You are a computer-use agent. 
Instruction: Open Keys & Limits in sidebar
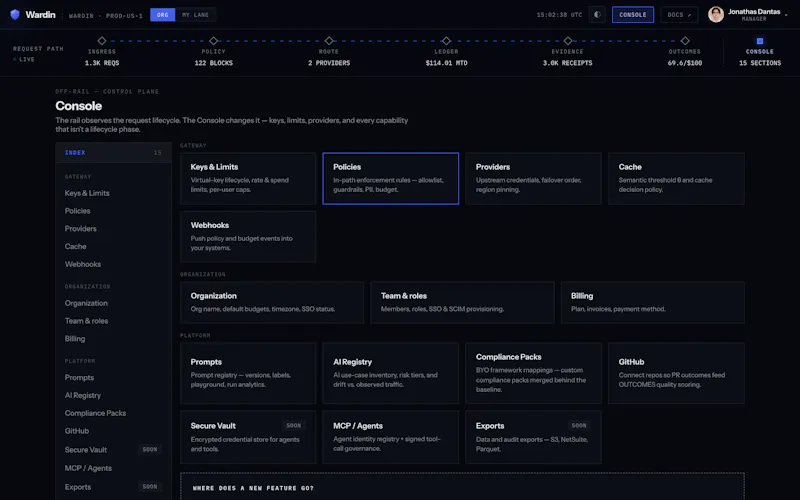87,193
